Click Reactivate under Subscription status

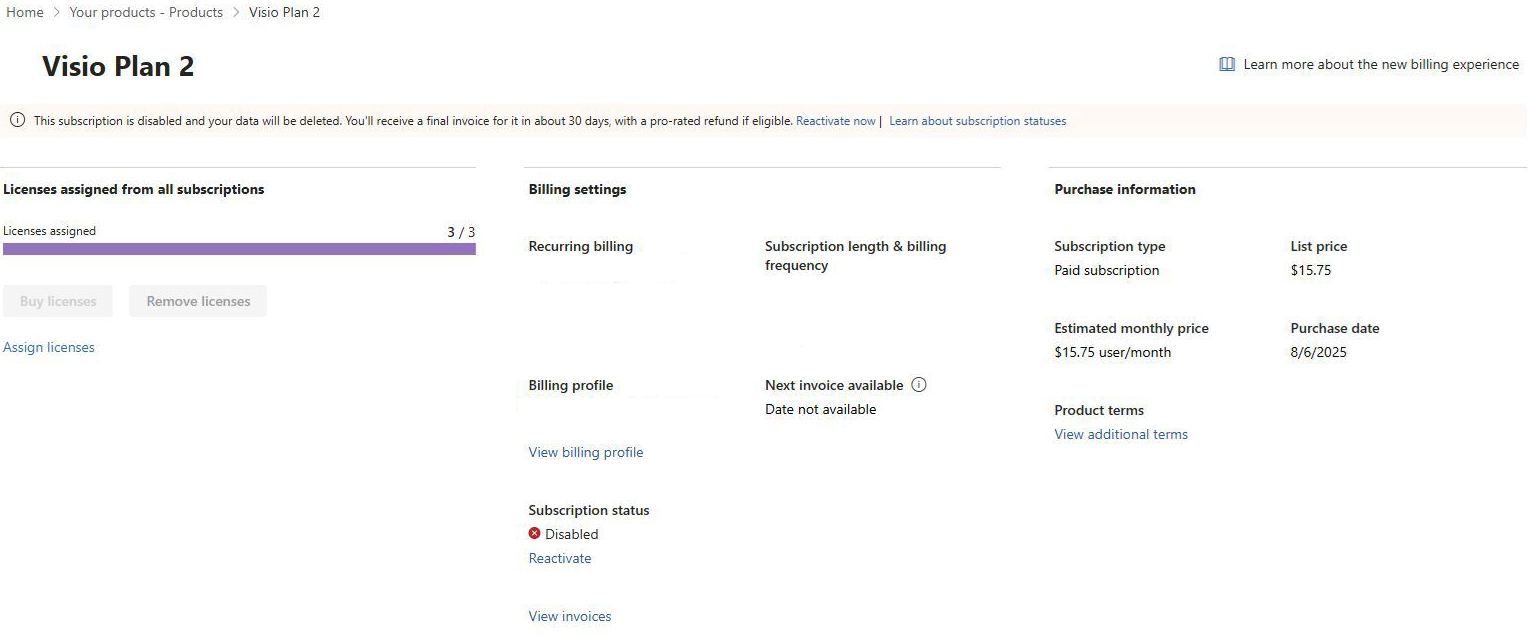coord(560,559)
